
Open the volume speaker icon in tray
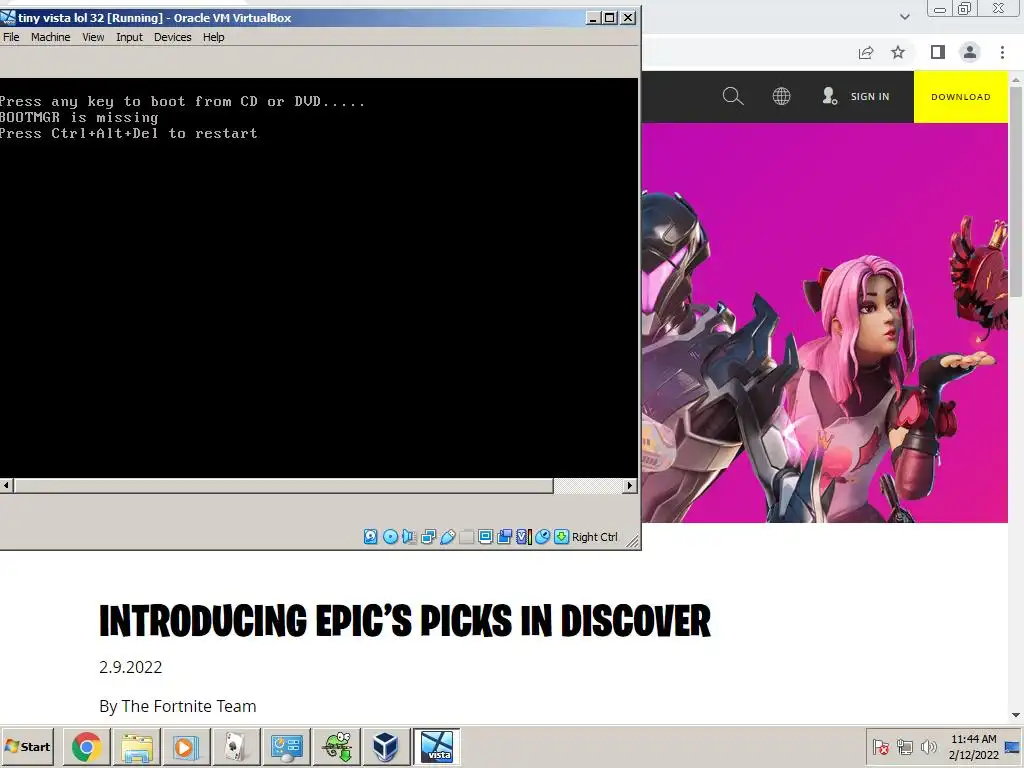(928, 746)
